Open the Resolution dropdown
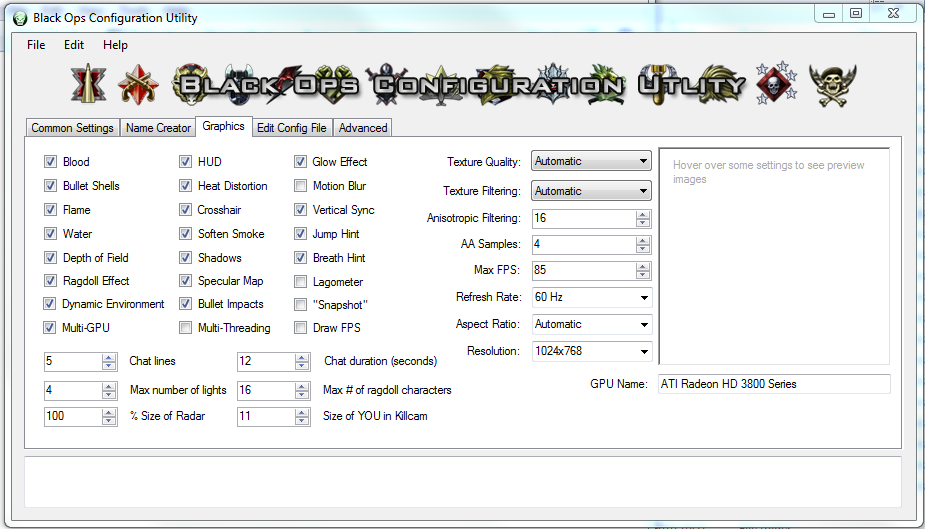The image size is (925, 529). 591,351
